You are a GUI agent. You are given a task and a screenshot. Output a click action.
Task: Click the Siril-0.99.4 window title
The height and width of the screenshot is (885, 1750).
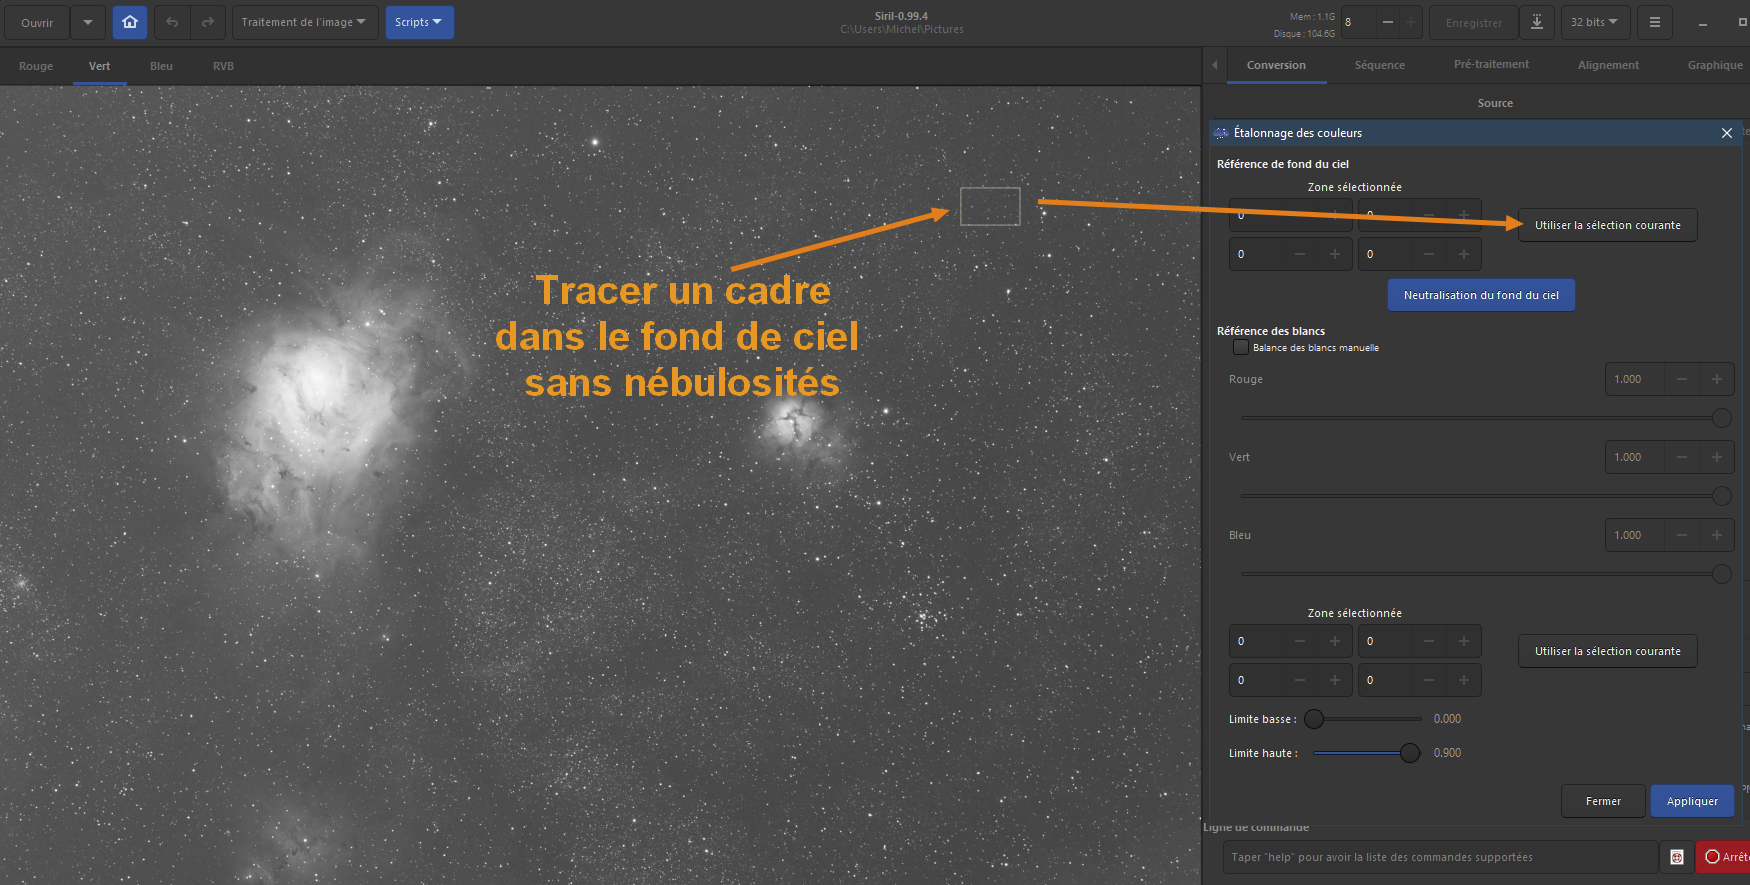tap(901, 16)
